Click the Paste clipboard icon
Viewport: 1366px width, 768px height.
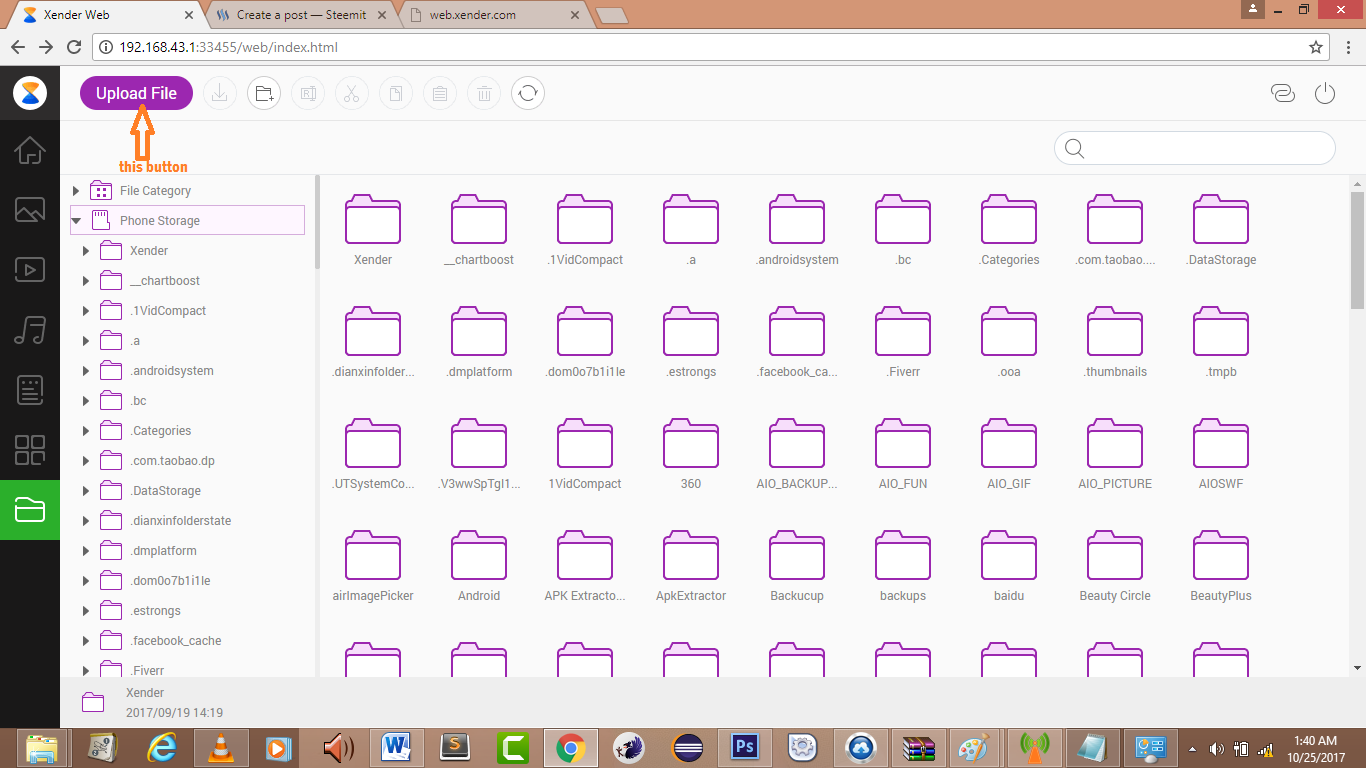[x=440, y=94]
